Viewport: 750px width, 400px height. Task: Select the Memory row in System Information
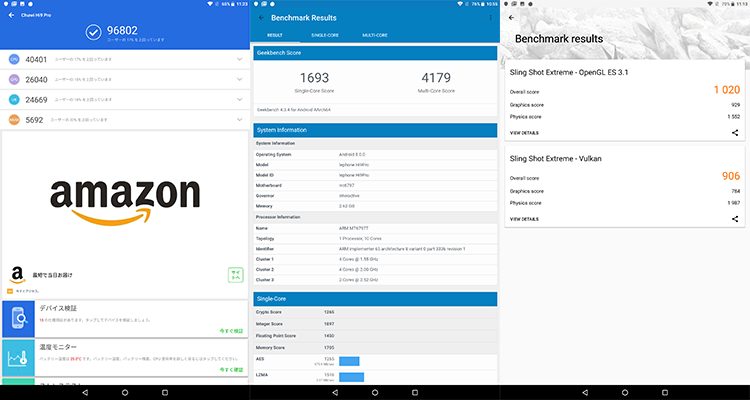(375, 206)
